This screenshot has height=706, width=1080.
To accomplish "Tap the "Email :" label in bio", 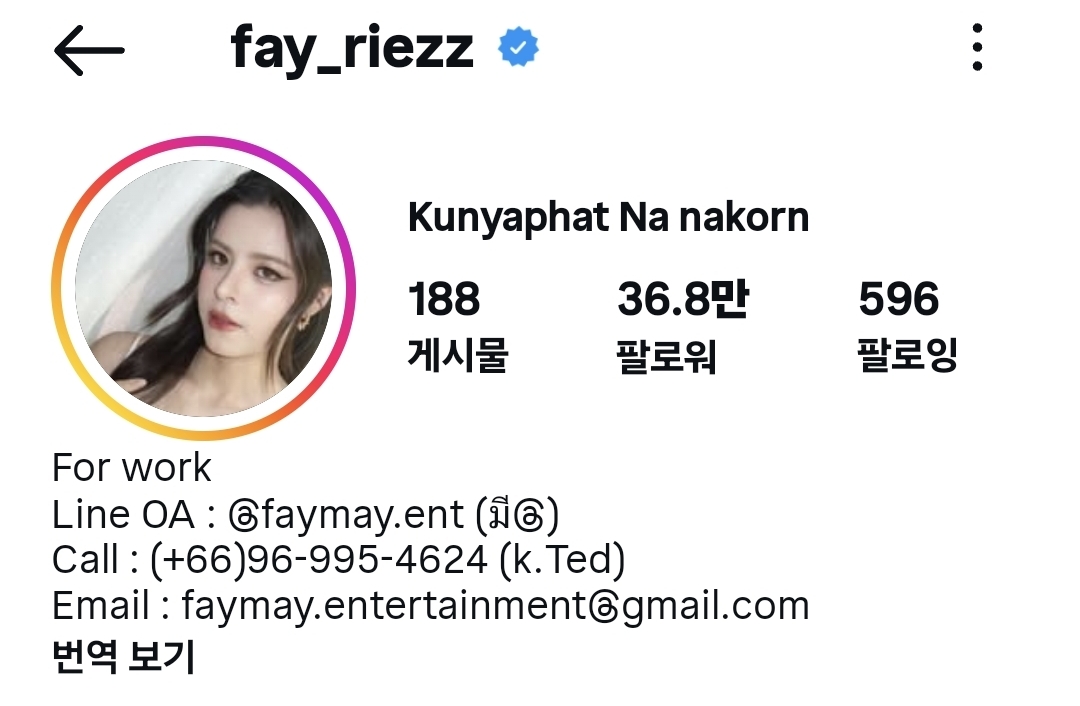I will pos(111,606).
